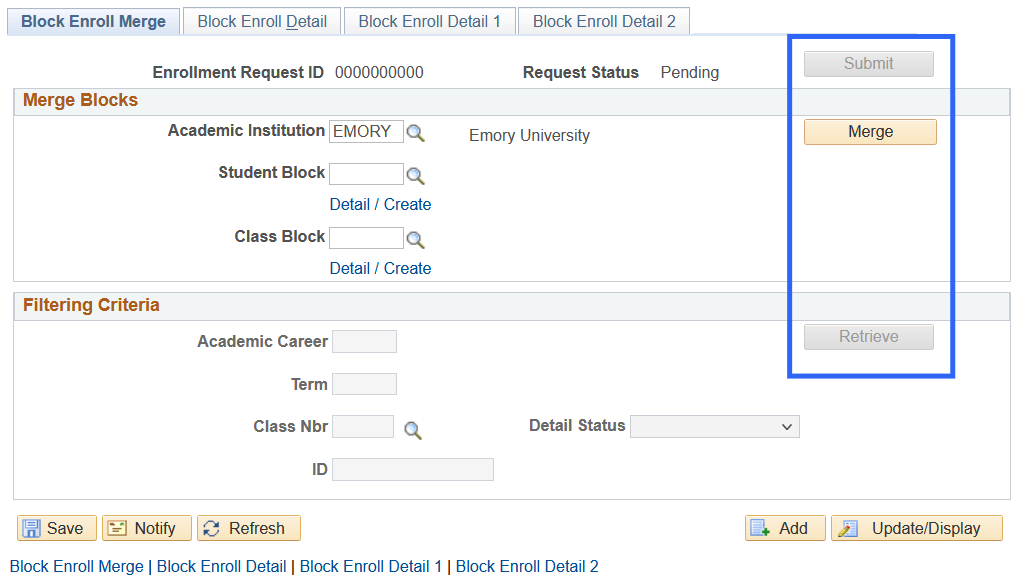Image resolution: width=1025 pixels, height=587 pixels.
Task: Open the Student Block lookup magnifier
Action: tap(415, 174)
